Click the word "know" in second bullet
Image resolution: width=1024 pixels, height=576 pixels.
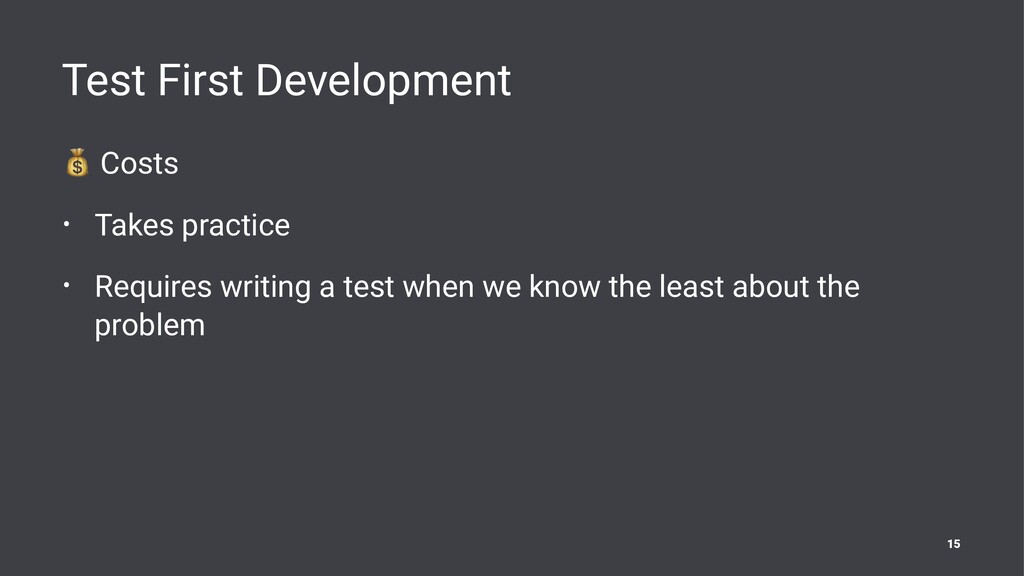tap(564, 287)
